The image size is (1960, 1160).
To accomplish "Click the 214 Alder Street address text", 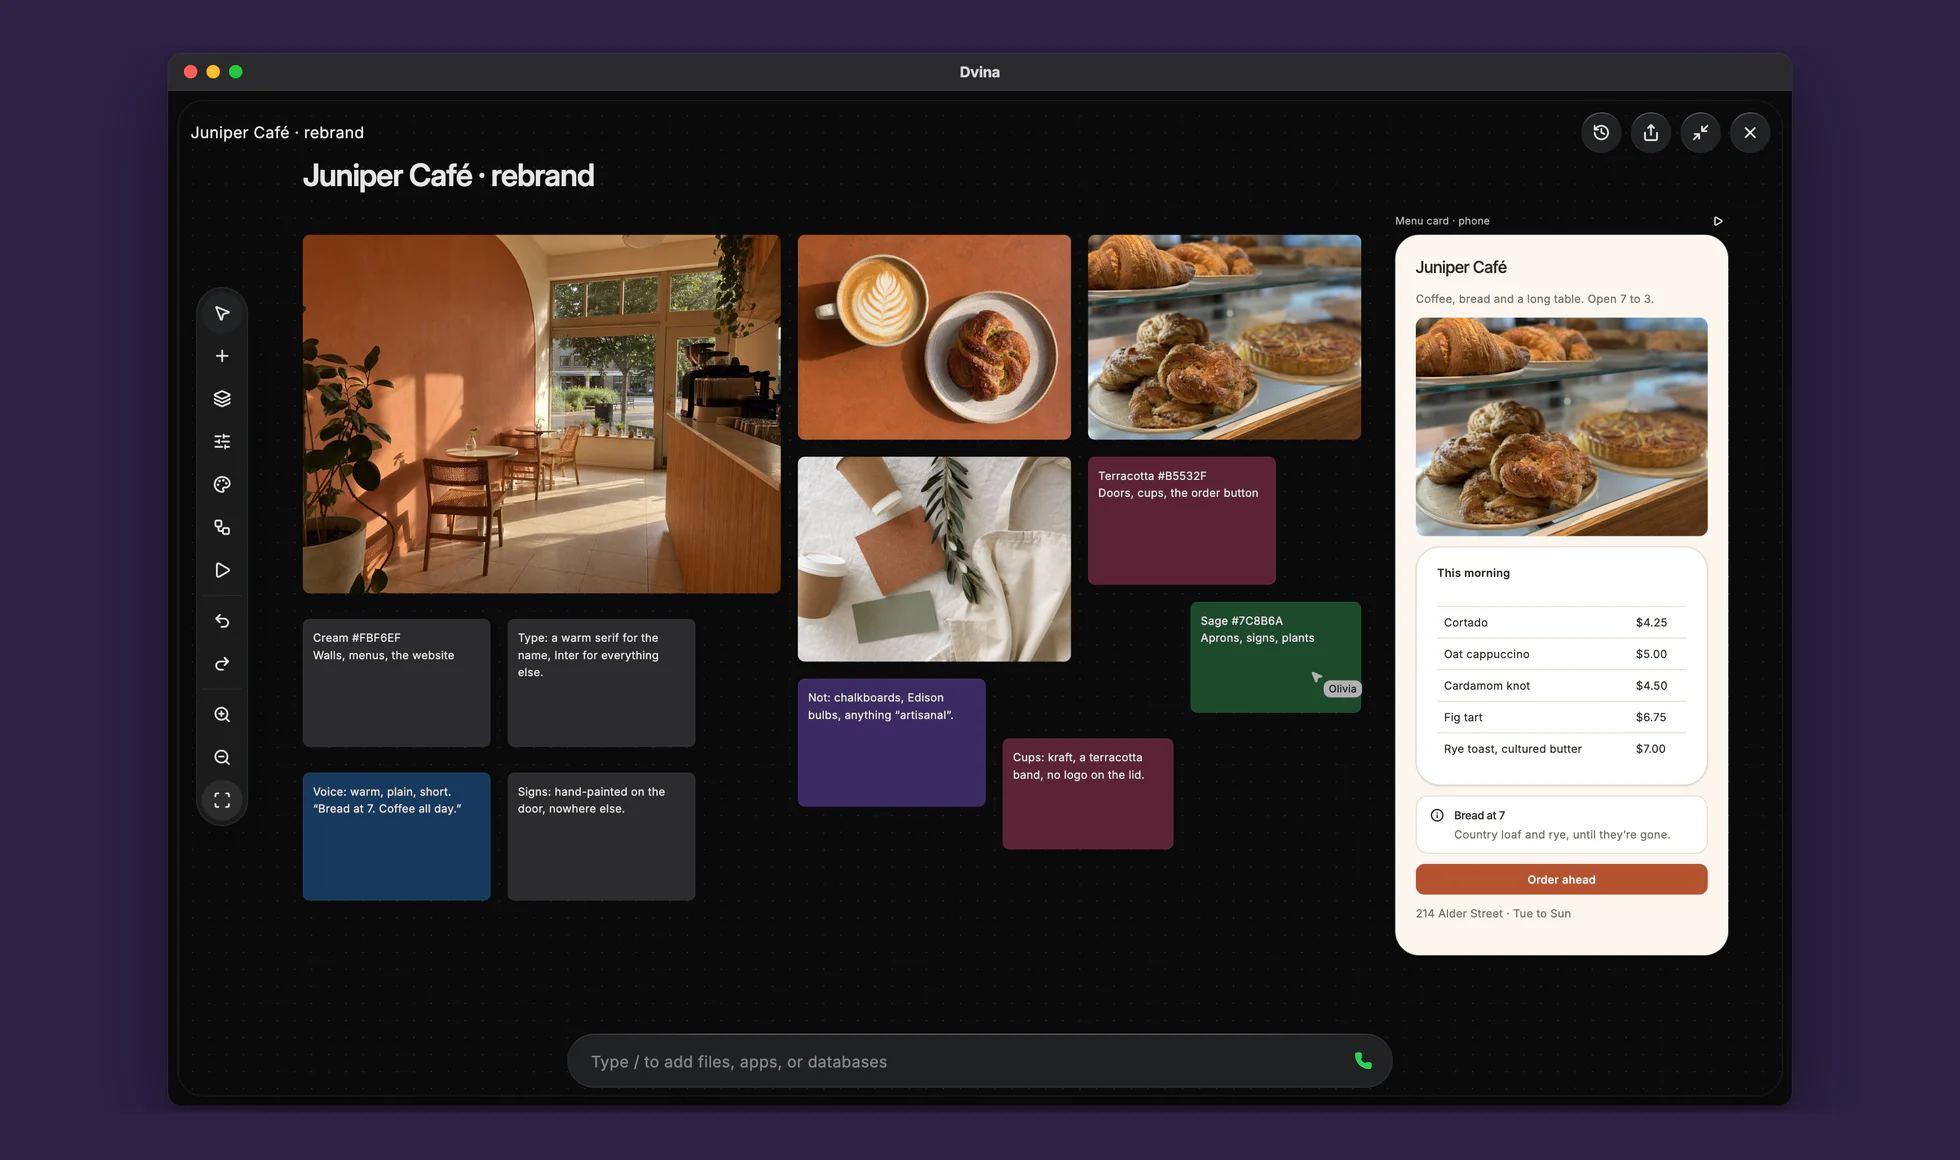I will [x=1493, y=914].
